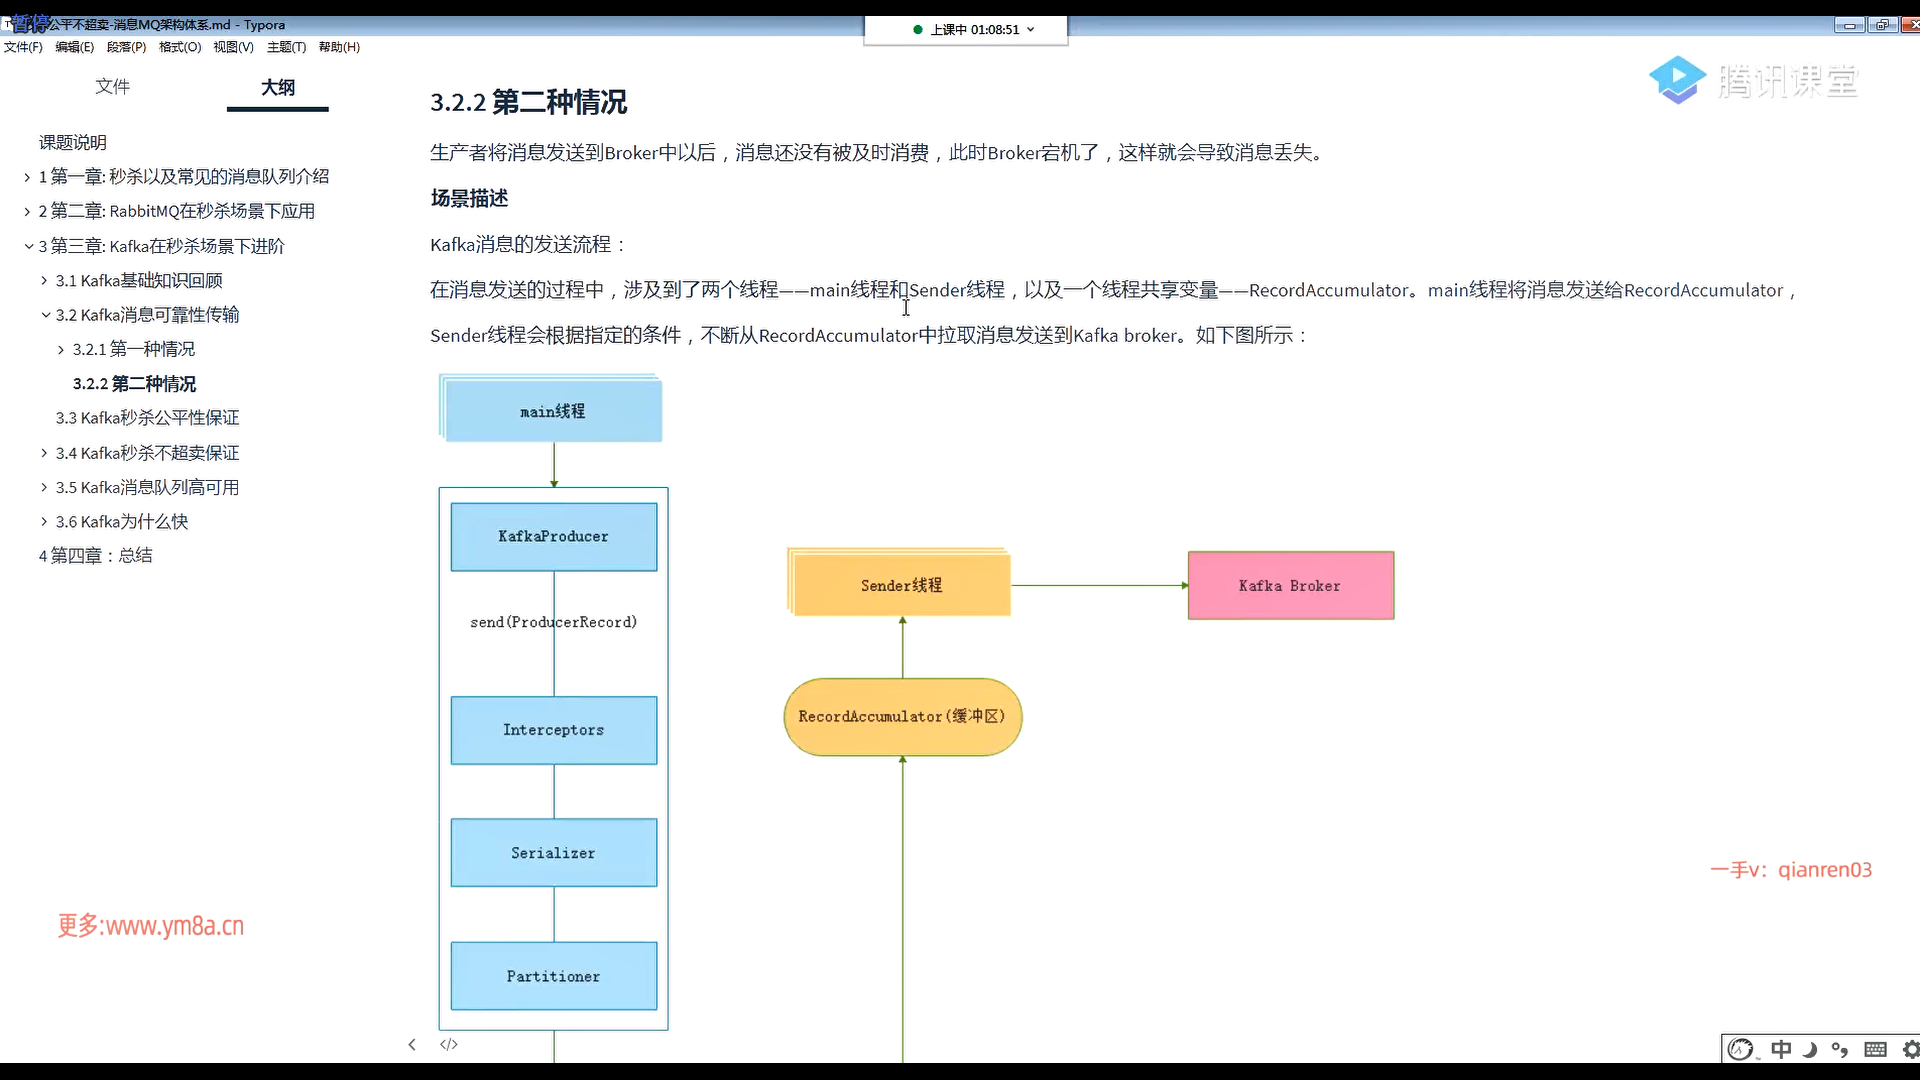Toggle Chinese input mode 中 icon
The image size is (1920, 1080).
pos(1781,1049)
